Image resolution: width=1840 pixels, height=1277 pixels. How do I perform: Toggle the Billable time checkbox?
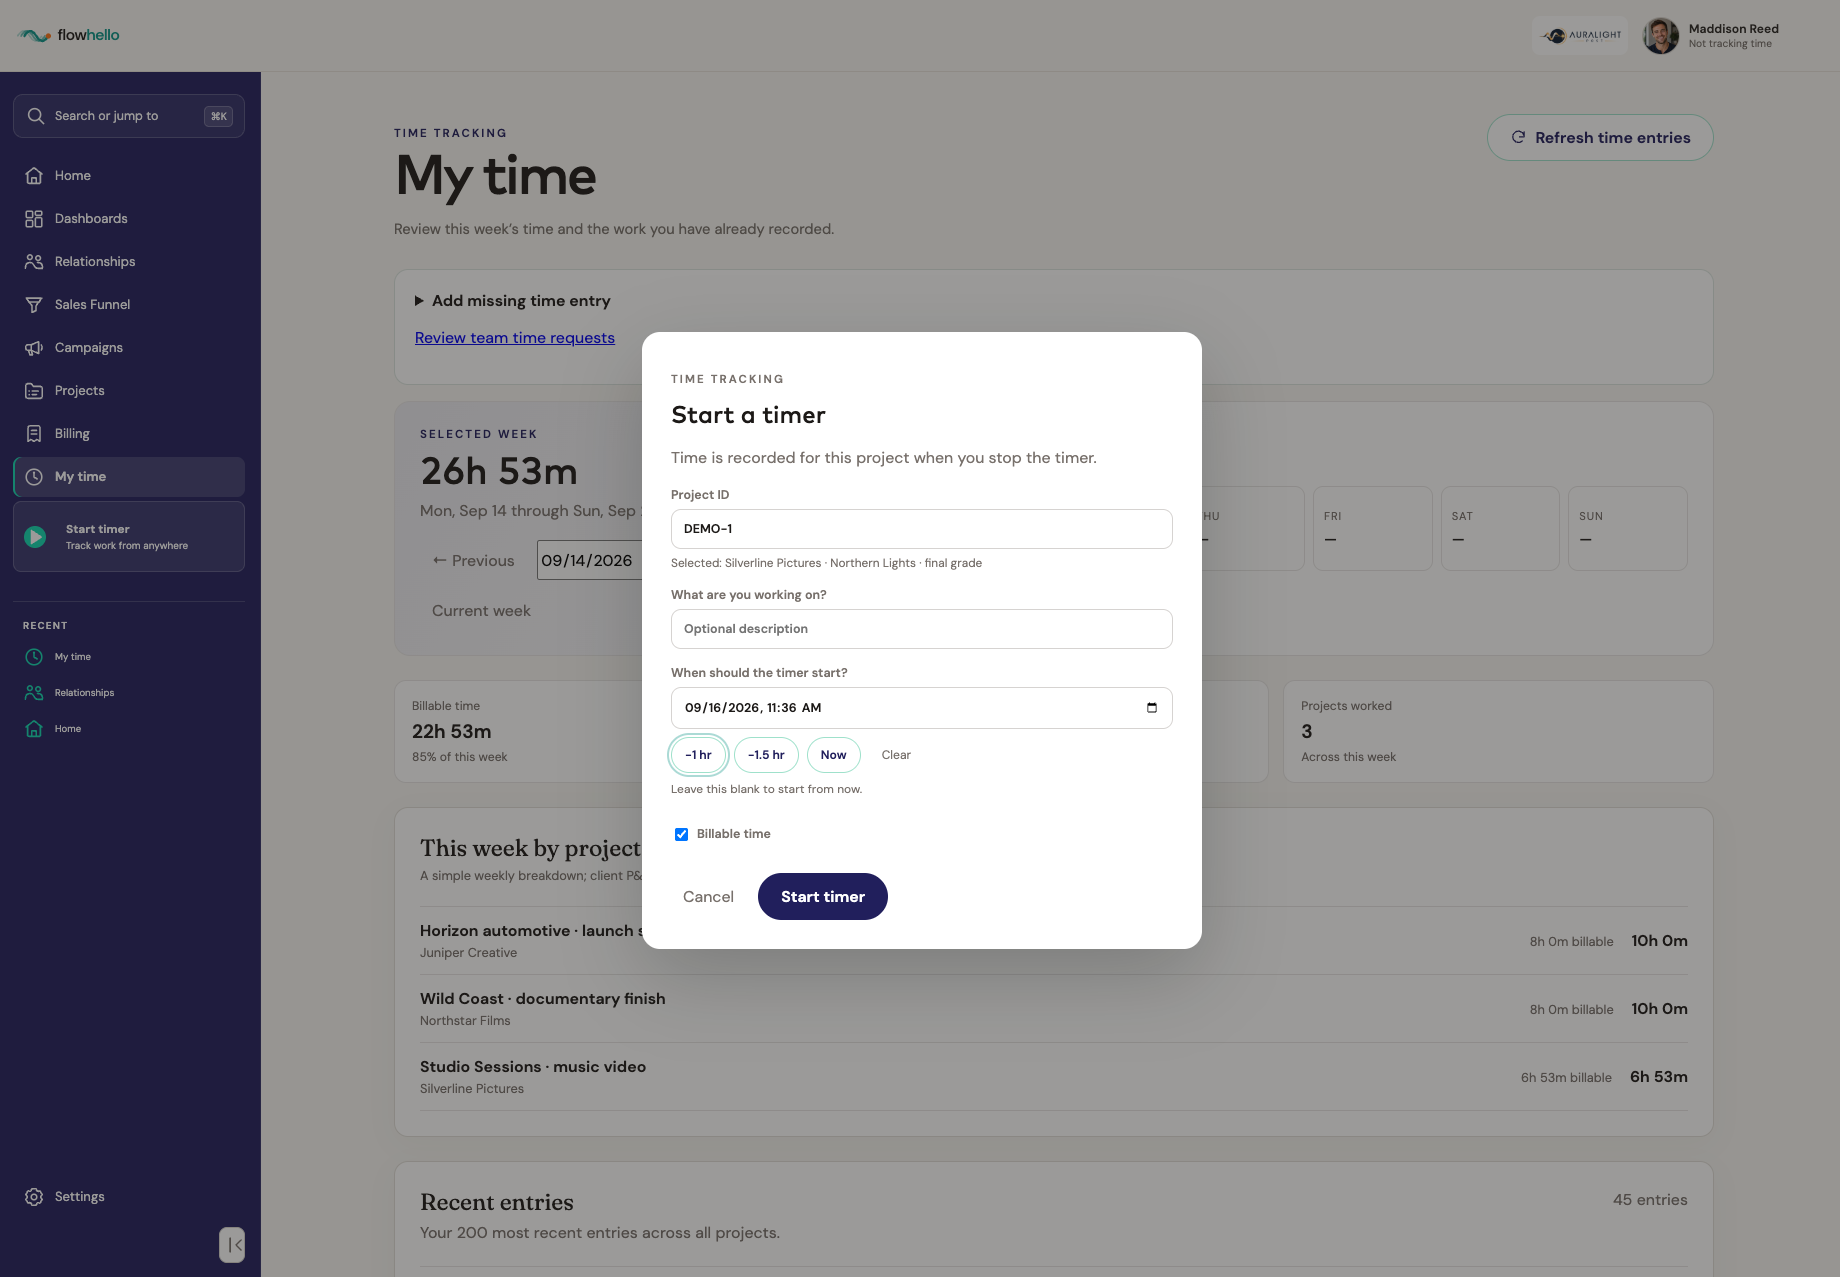681,834
